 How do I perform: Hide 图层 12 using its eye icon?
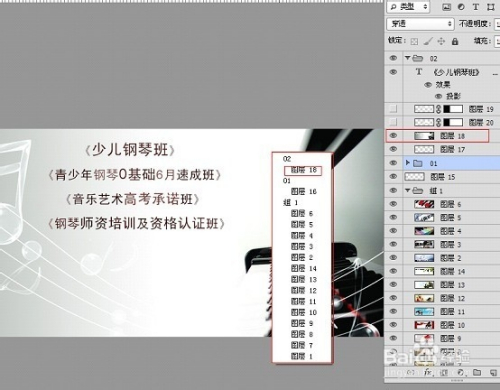(x=393, y=298)
